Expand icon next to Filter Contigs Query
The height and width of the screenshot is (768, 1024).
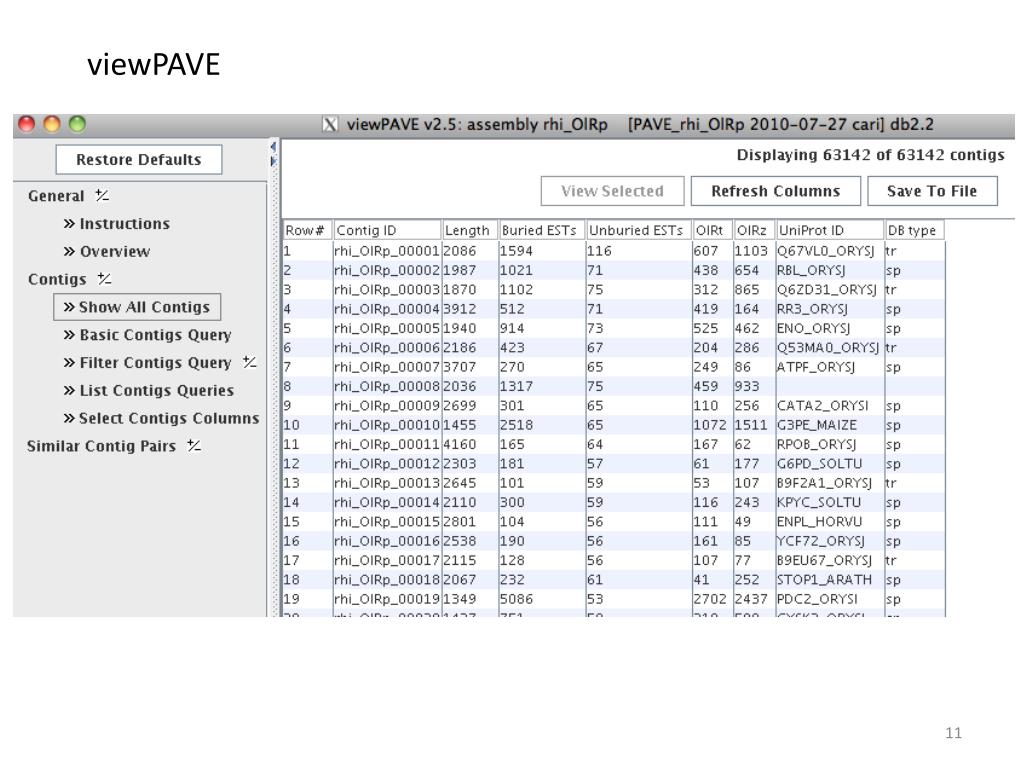(249, 362)
